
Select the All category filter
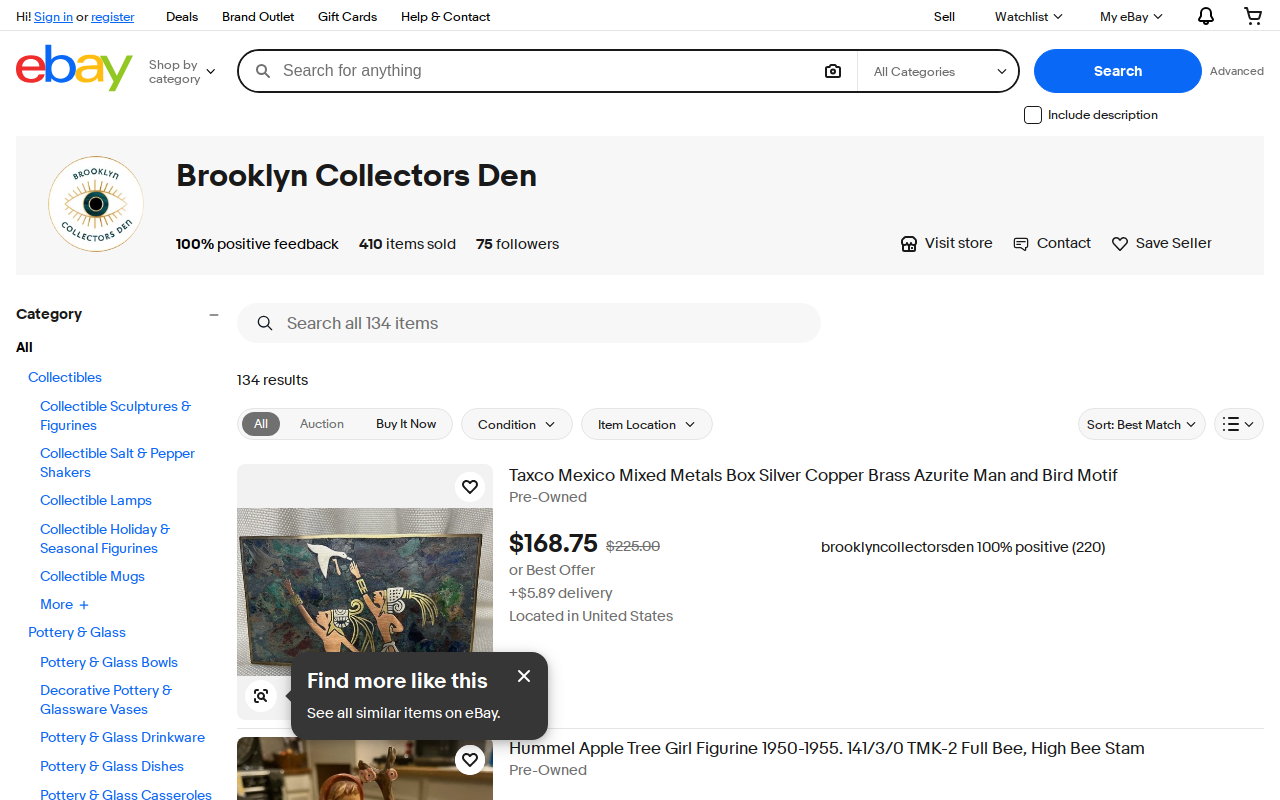[x=24, y=347]
